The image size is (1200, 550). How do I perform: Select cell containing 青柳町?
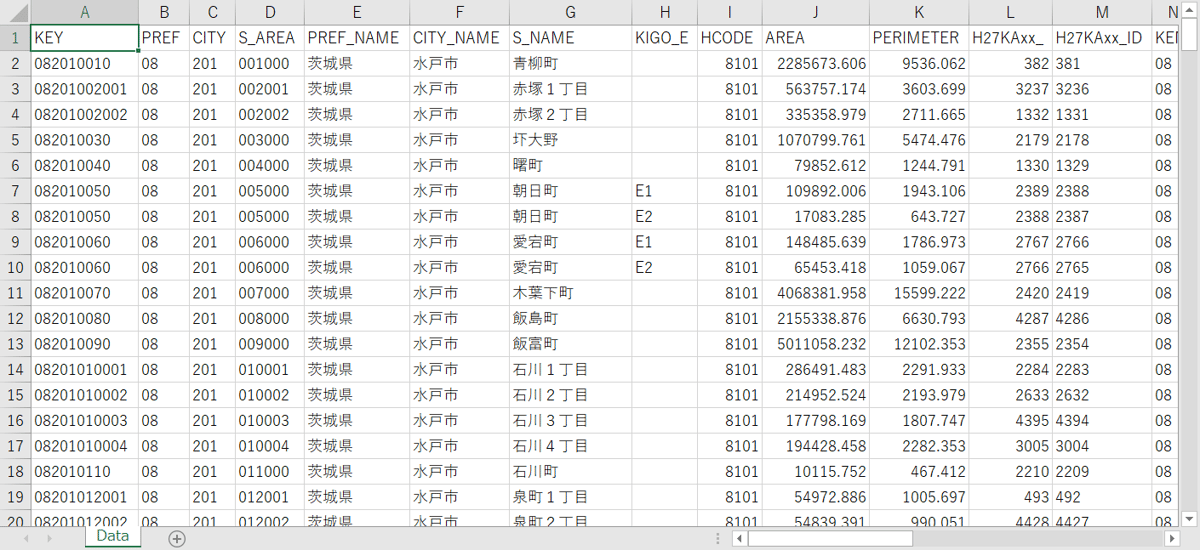click(570, 64)
